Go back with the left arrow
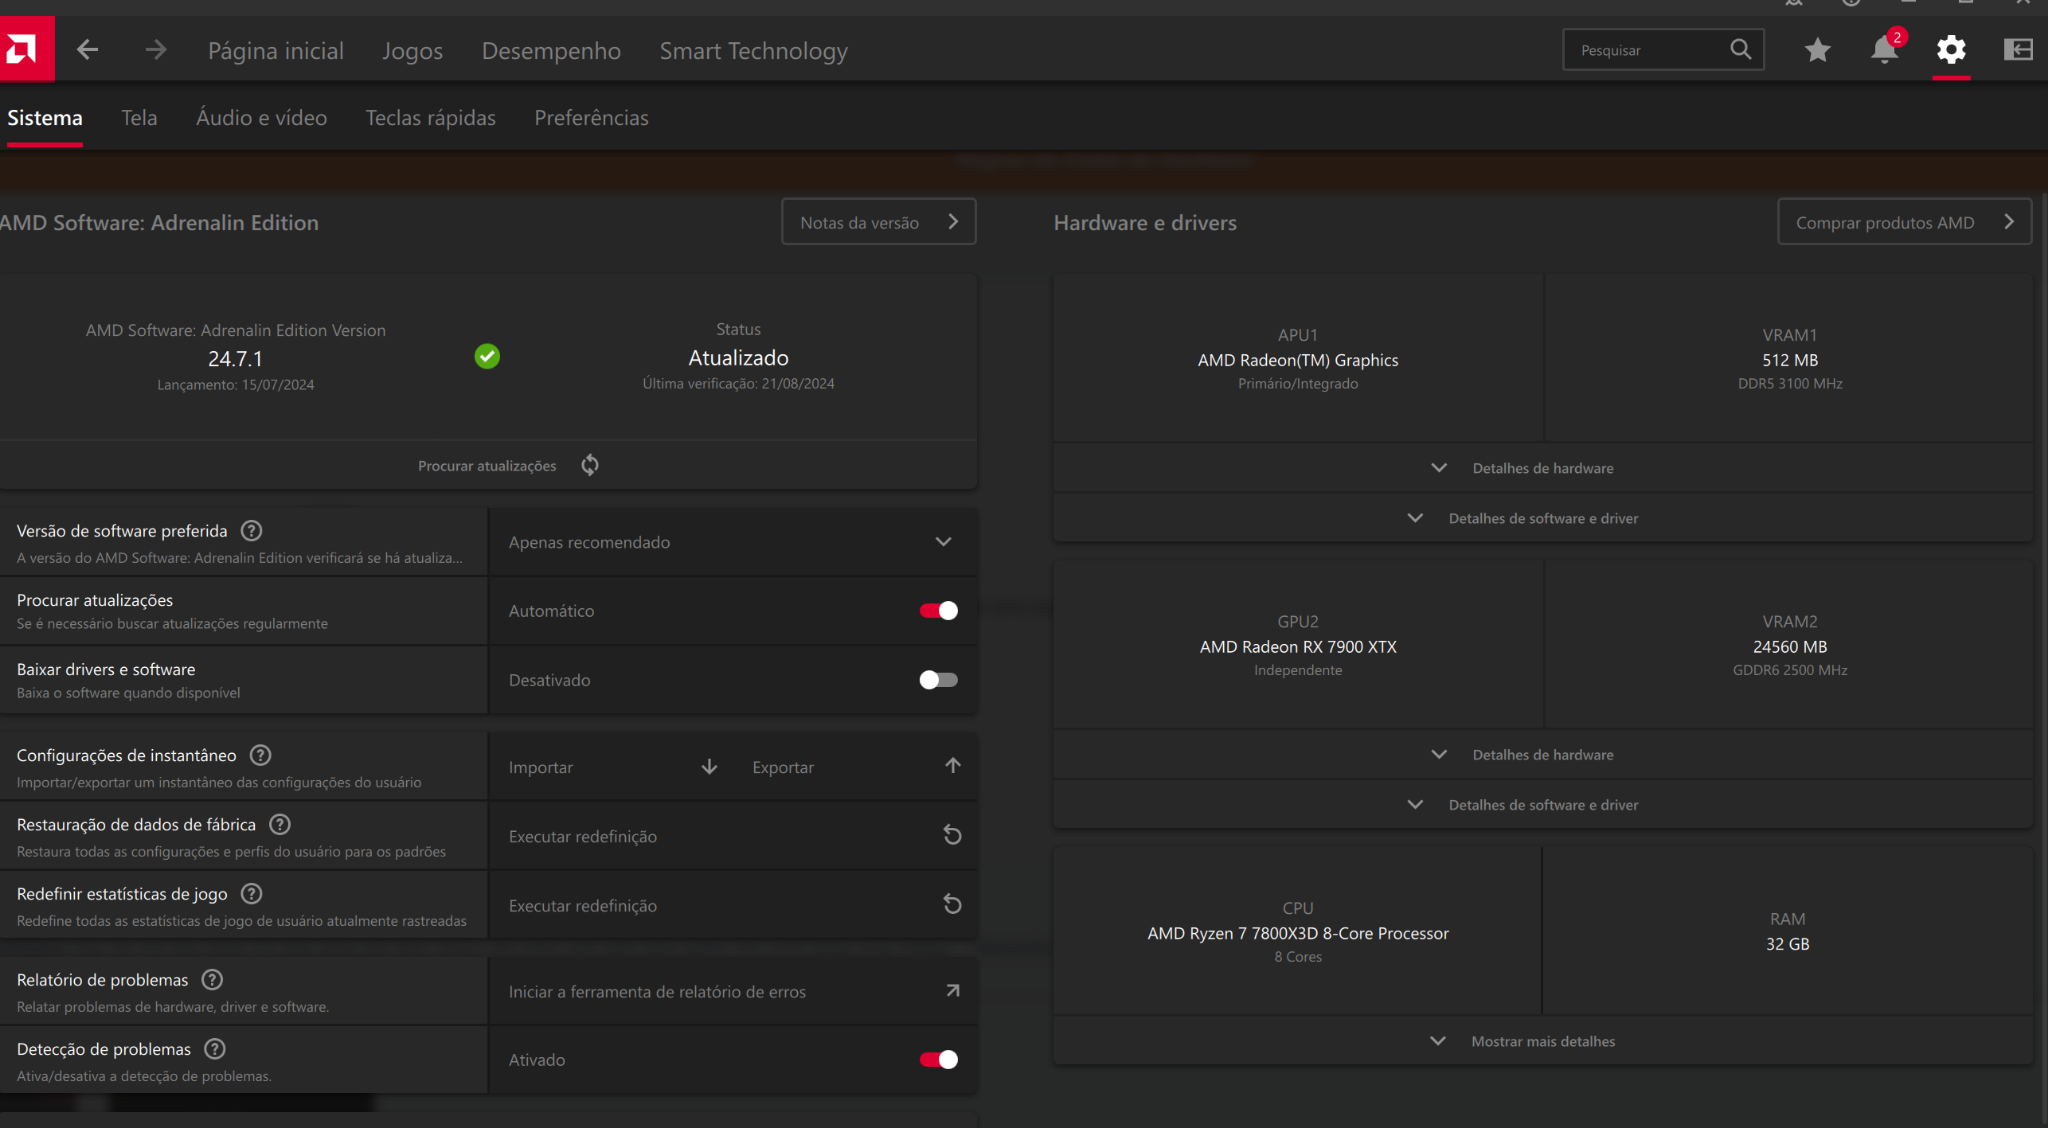 coord(88,50)
